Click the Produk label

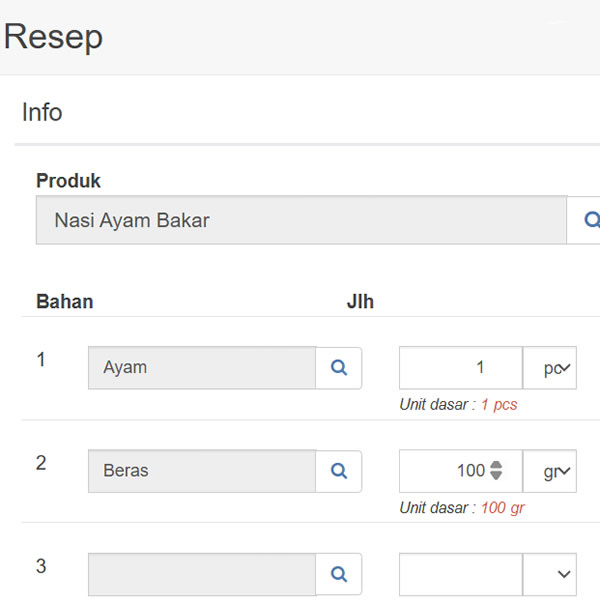[x=68, y=181]
